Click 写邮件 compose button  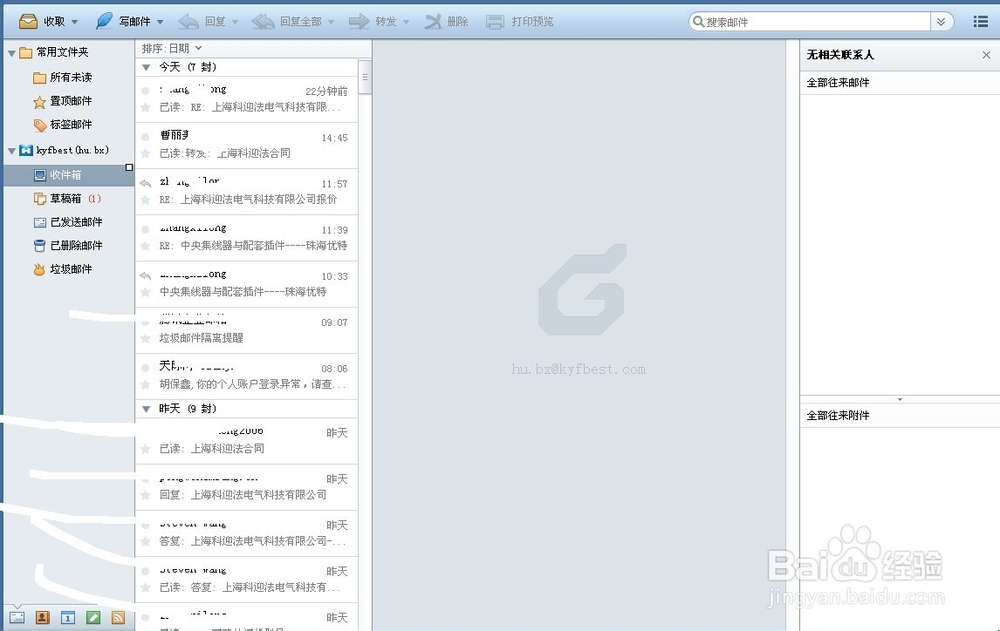point(124,21)
